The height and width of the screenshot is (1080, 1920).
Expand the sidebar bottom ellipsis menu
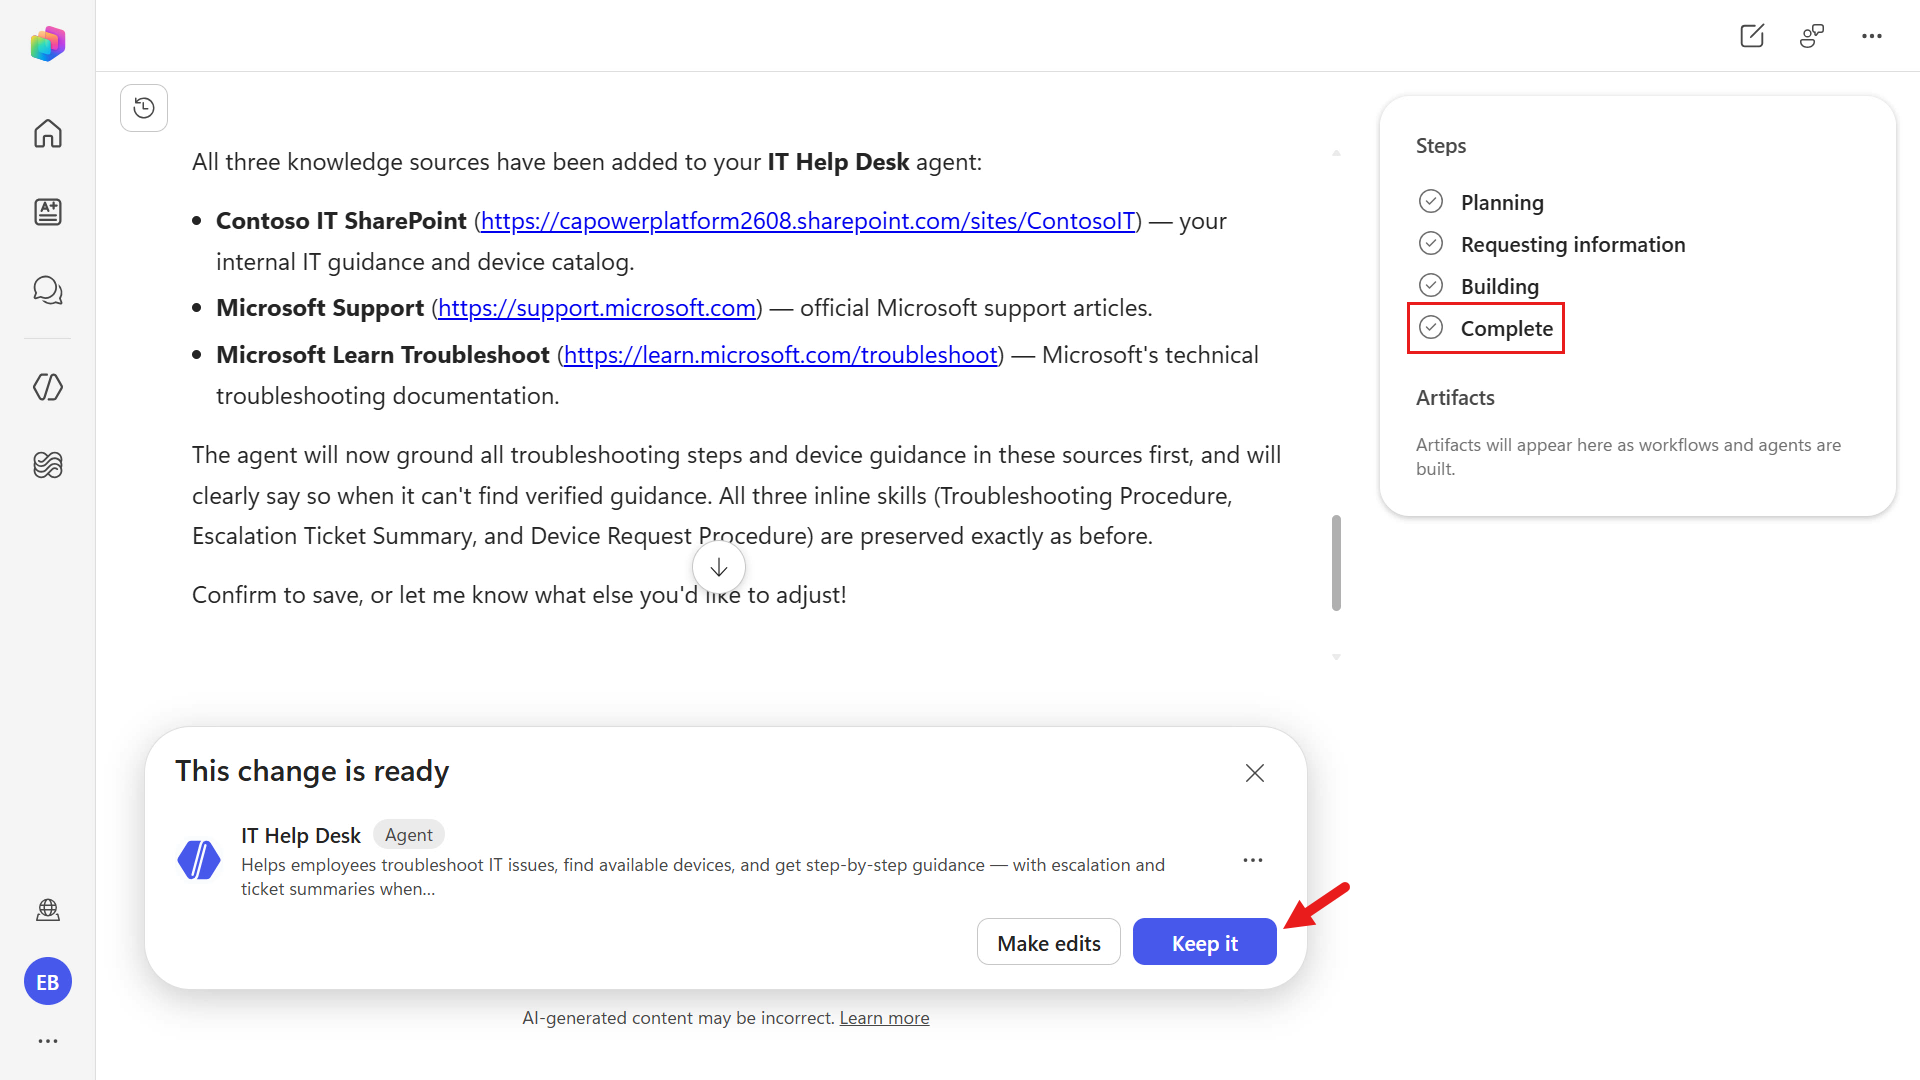click(x=47, y=1041)
